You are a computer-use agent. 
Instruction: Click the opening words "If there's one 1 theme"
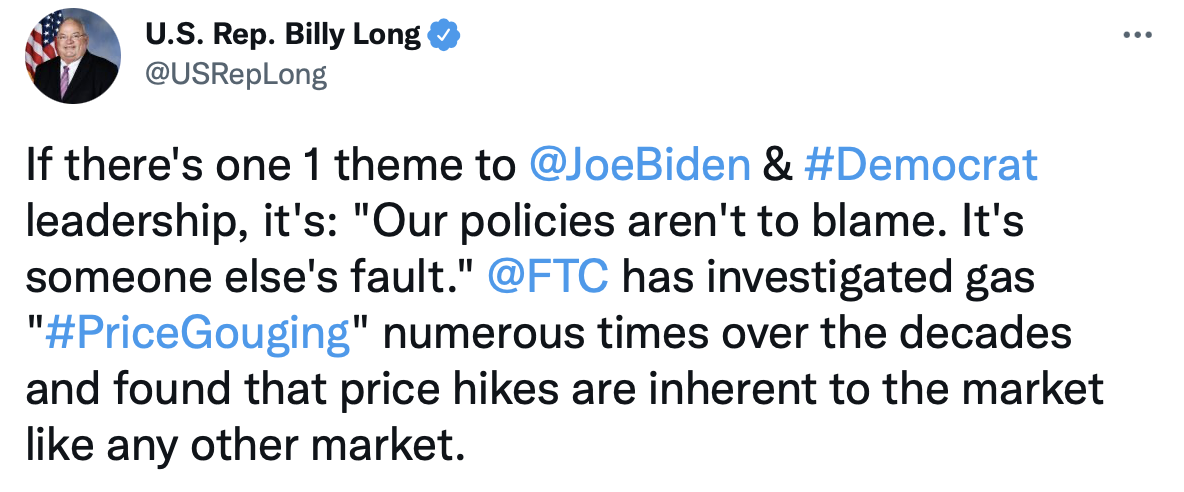pyautogui.click(x=271, y=167)
